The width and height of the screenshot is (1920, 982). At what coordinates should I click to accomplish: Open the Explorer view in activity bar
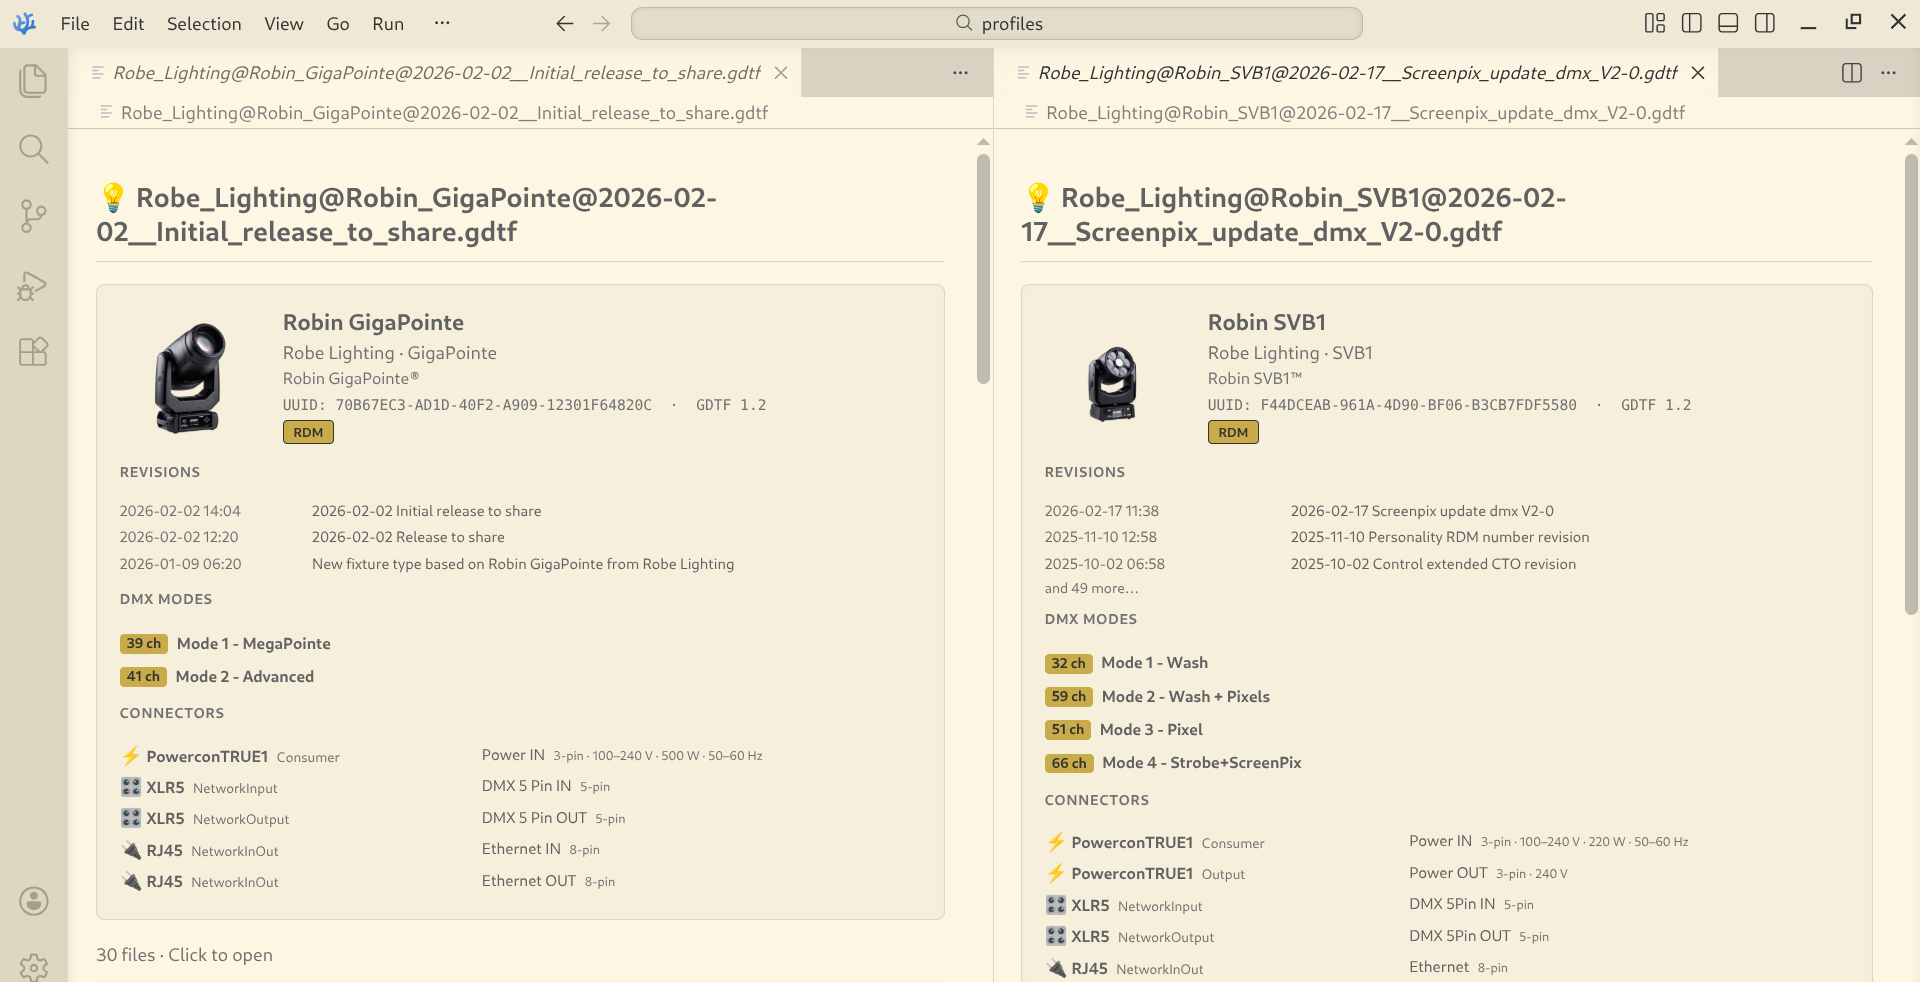pyautogui.click(x=33, y=81)
